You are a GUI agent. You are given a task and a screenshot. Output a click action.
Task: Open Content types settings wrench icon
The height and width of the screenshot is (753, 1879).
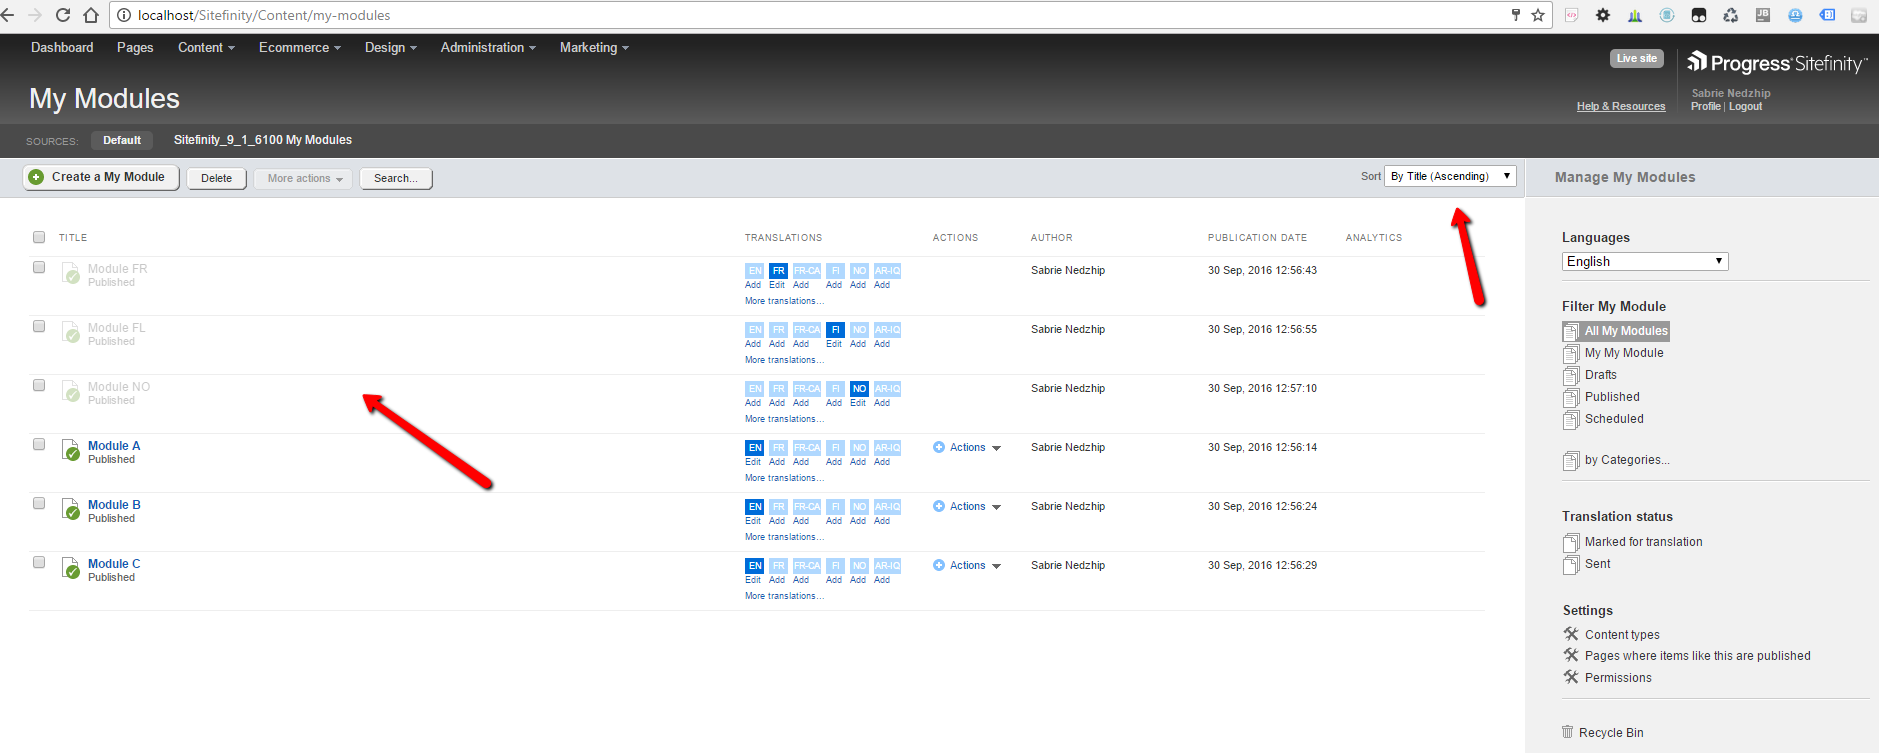(1571, 634)
